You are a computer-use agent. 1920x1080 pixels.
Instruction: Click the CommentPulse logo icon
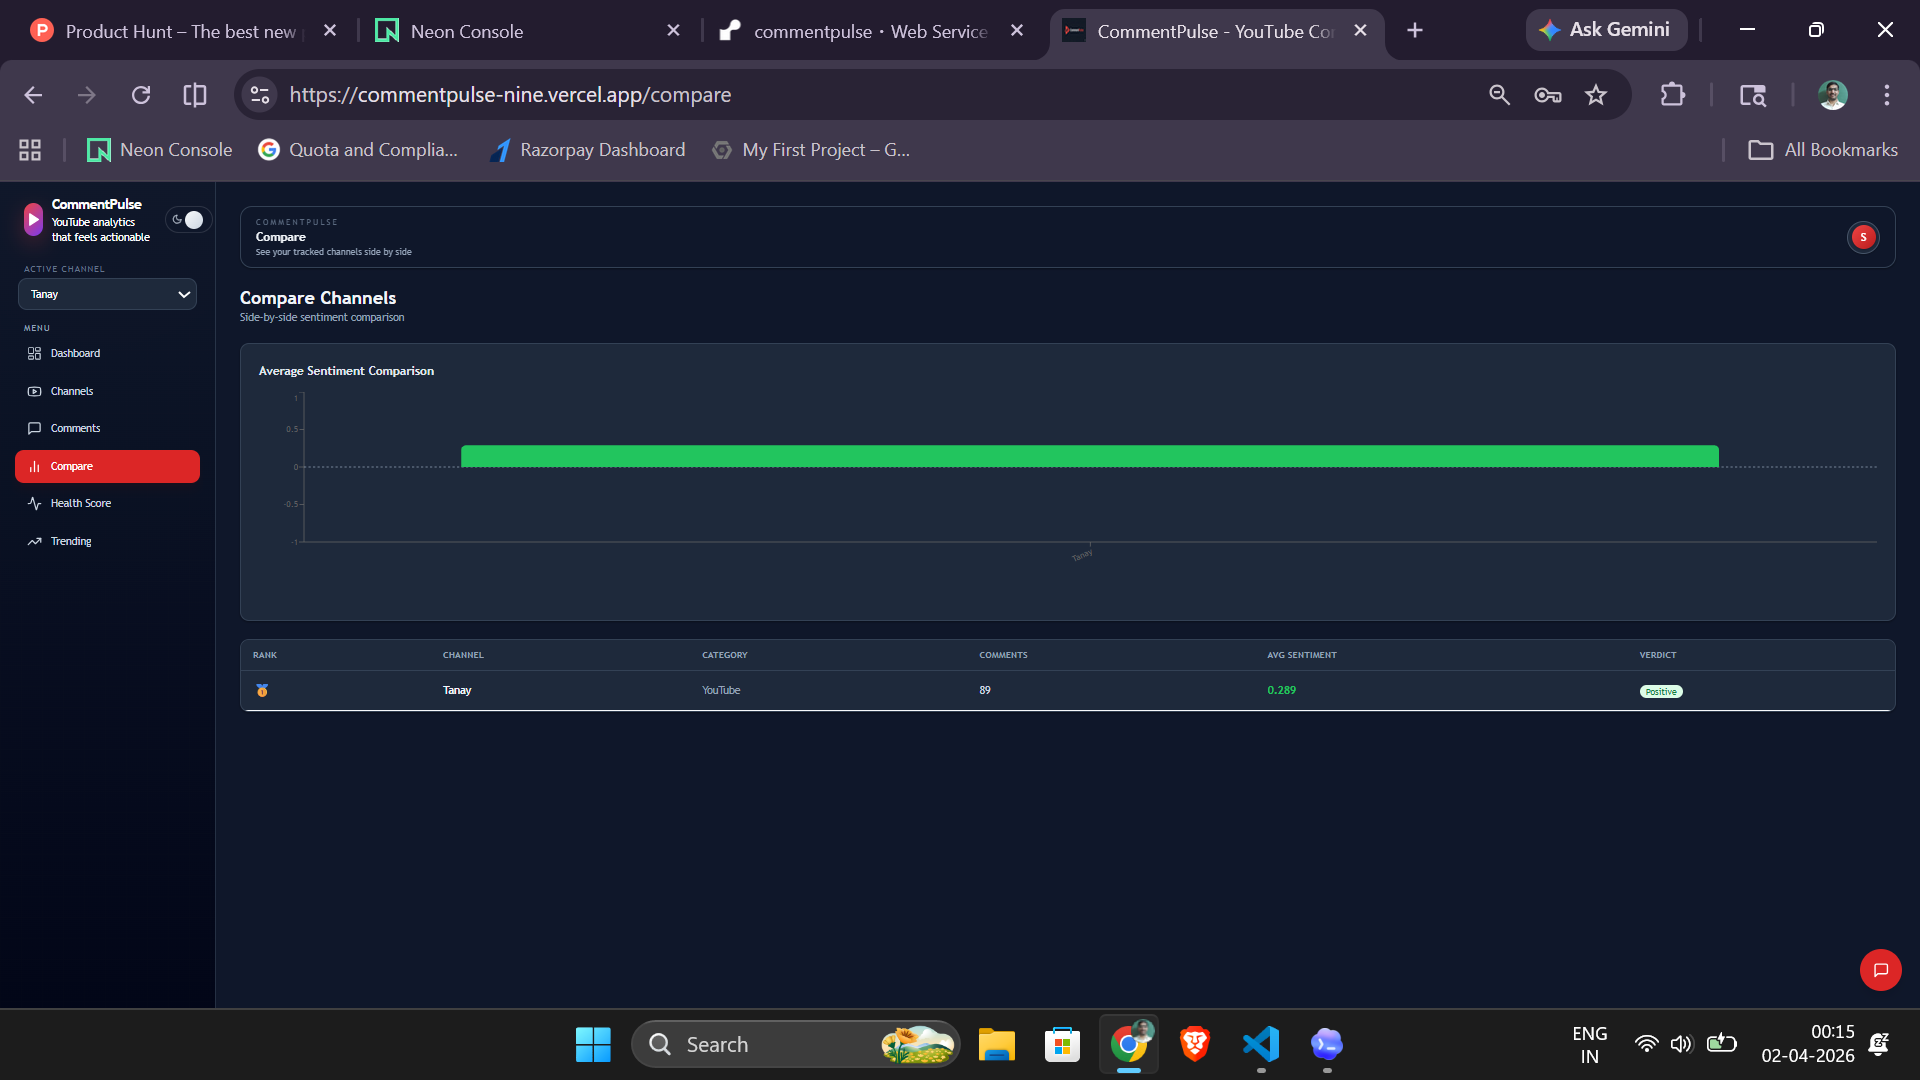(x=34, y=220)
